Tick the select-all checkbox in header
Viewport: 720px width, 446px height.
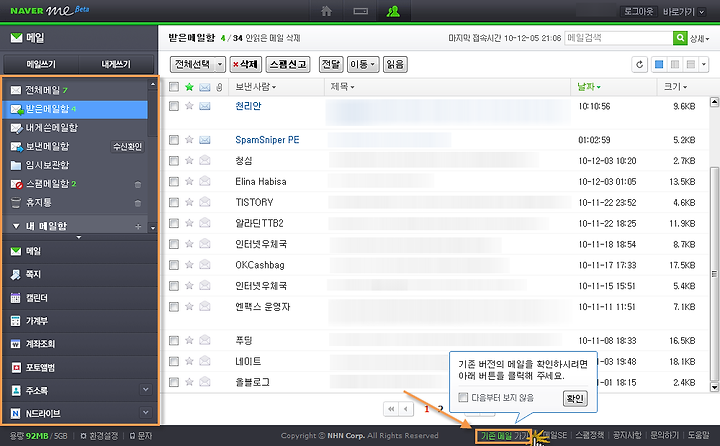(174, 87)
